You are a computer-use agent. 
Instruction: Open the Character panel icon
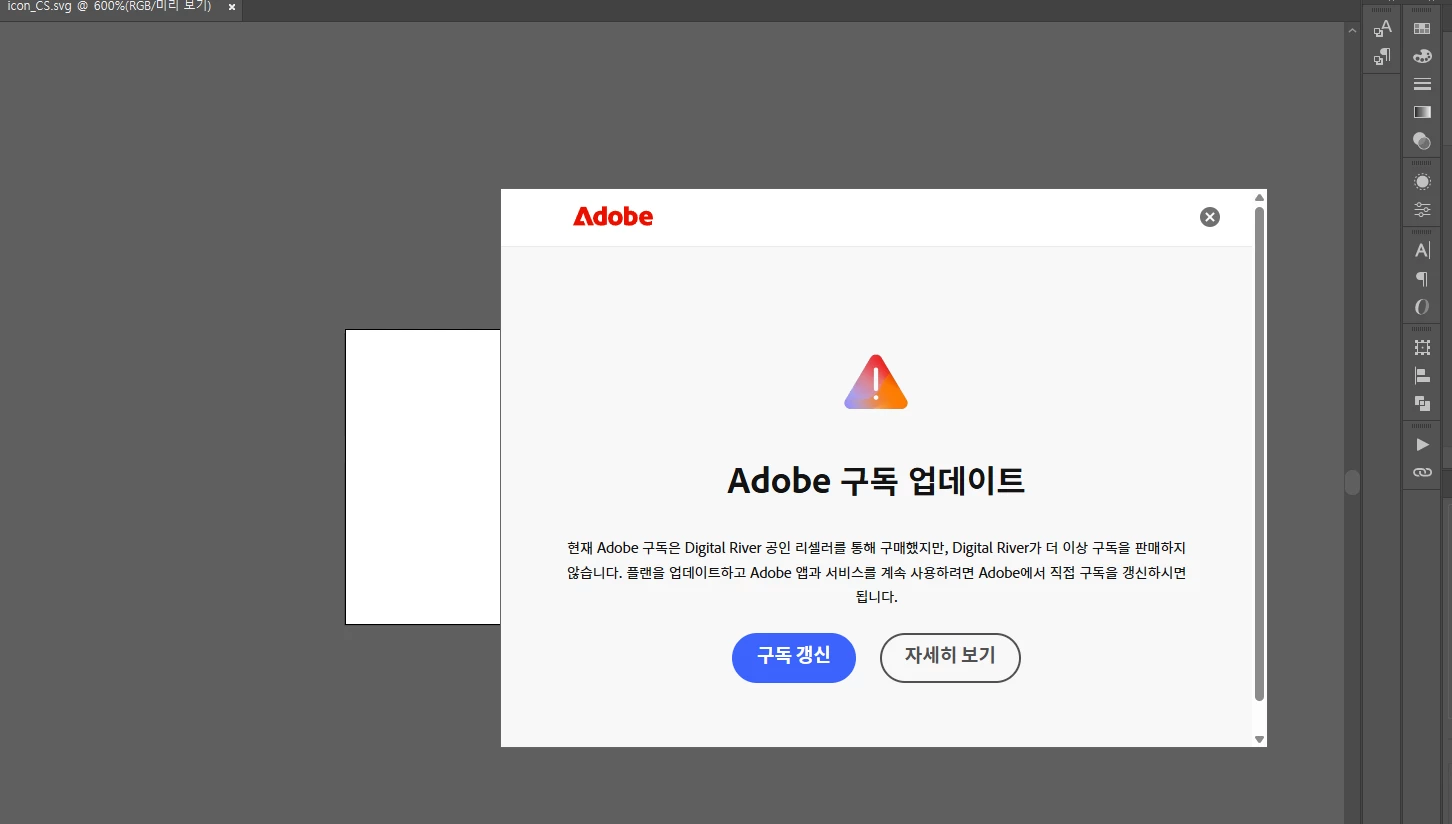click(x=1421, y=250)
